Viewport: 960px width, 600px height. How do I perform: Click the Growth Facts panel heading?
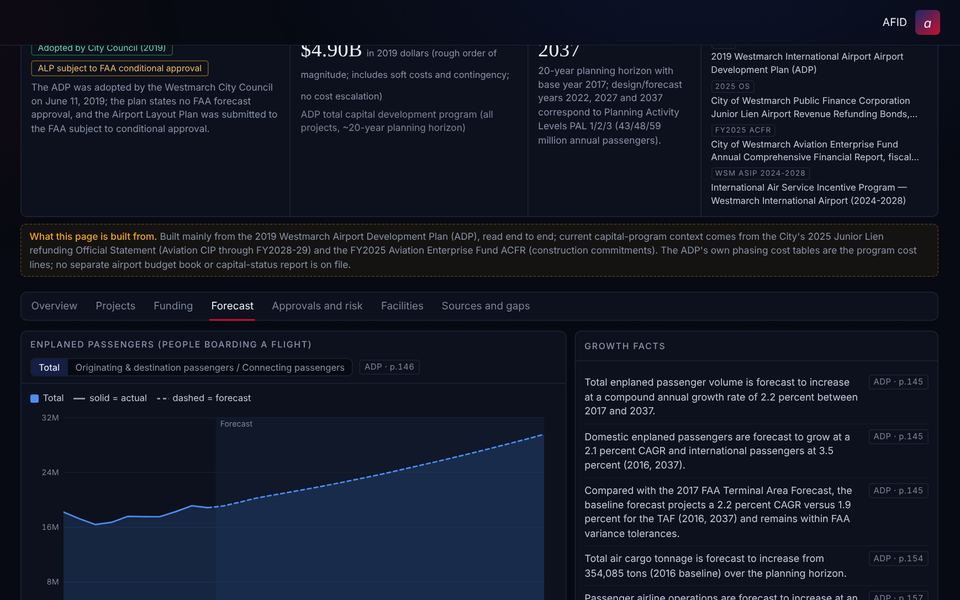pos(624,346)
